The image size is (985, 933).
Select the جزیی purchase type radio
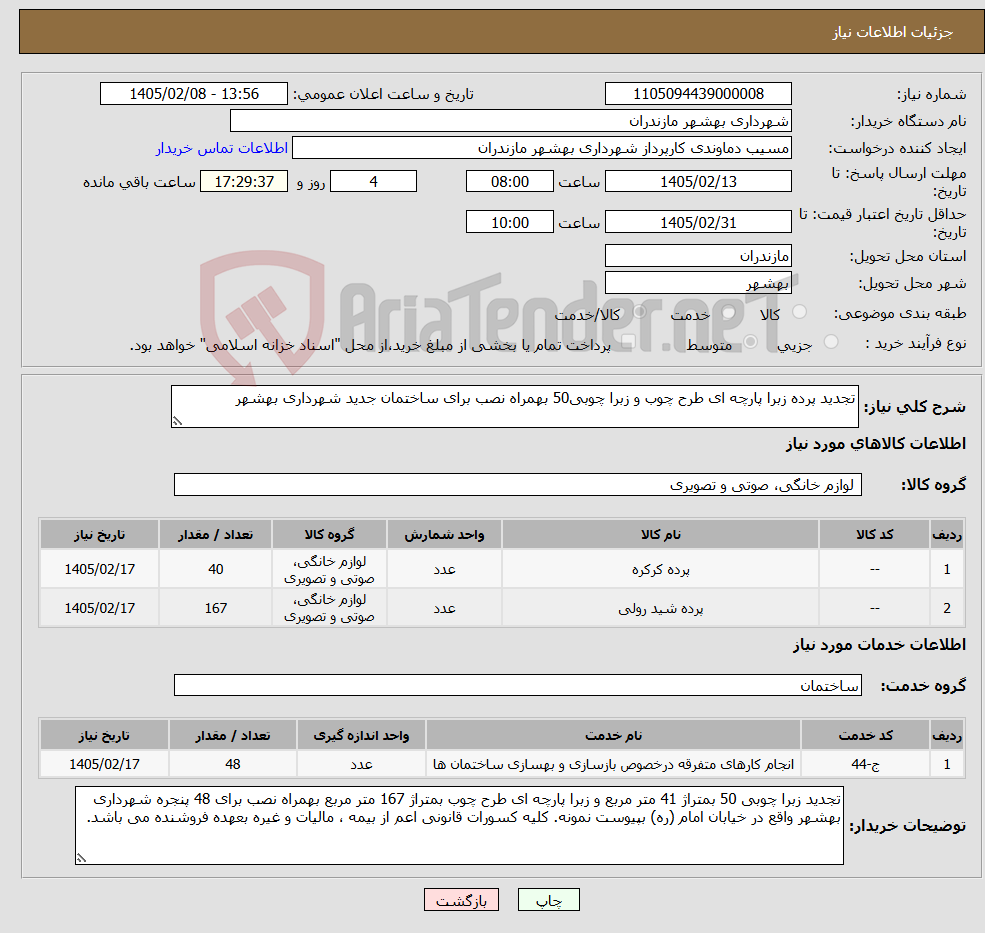830,342
